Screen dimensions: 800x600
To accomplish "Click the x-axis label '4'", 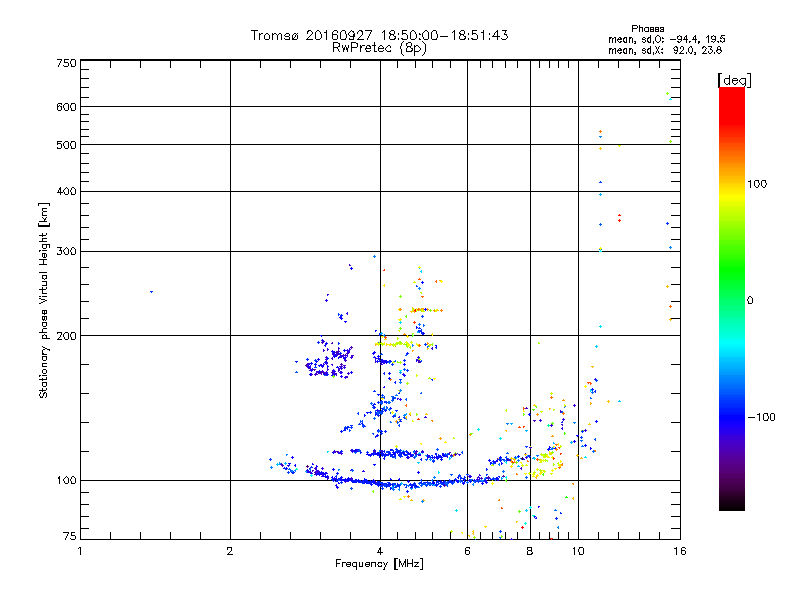I will [380, 551].
